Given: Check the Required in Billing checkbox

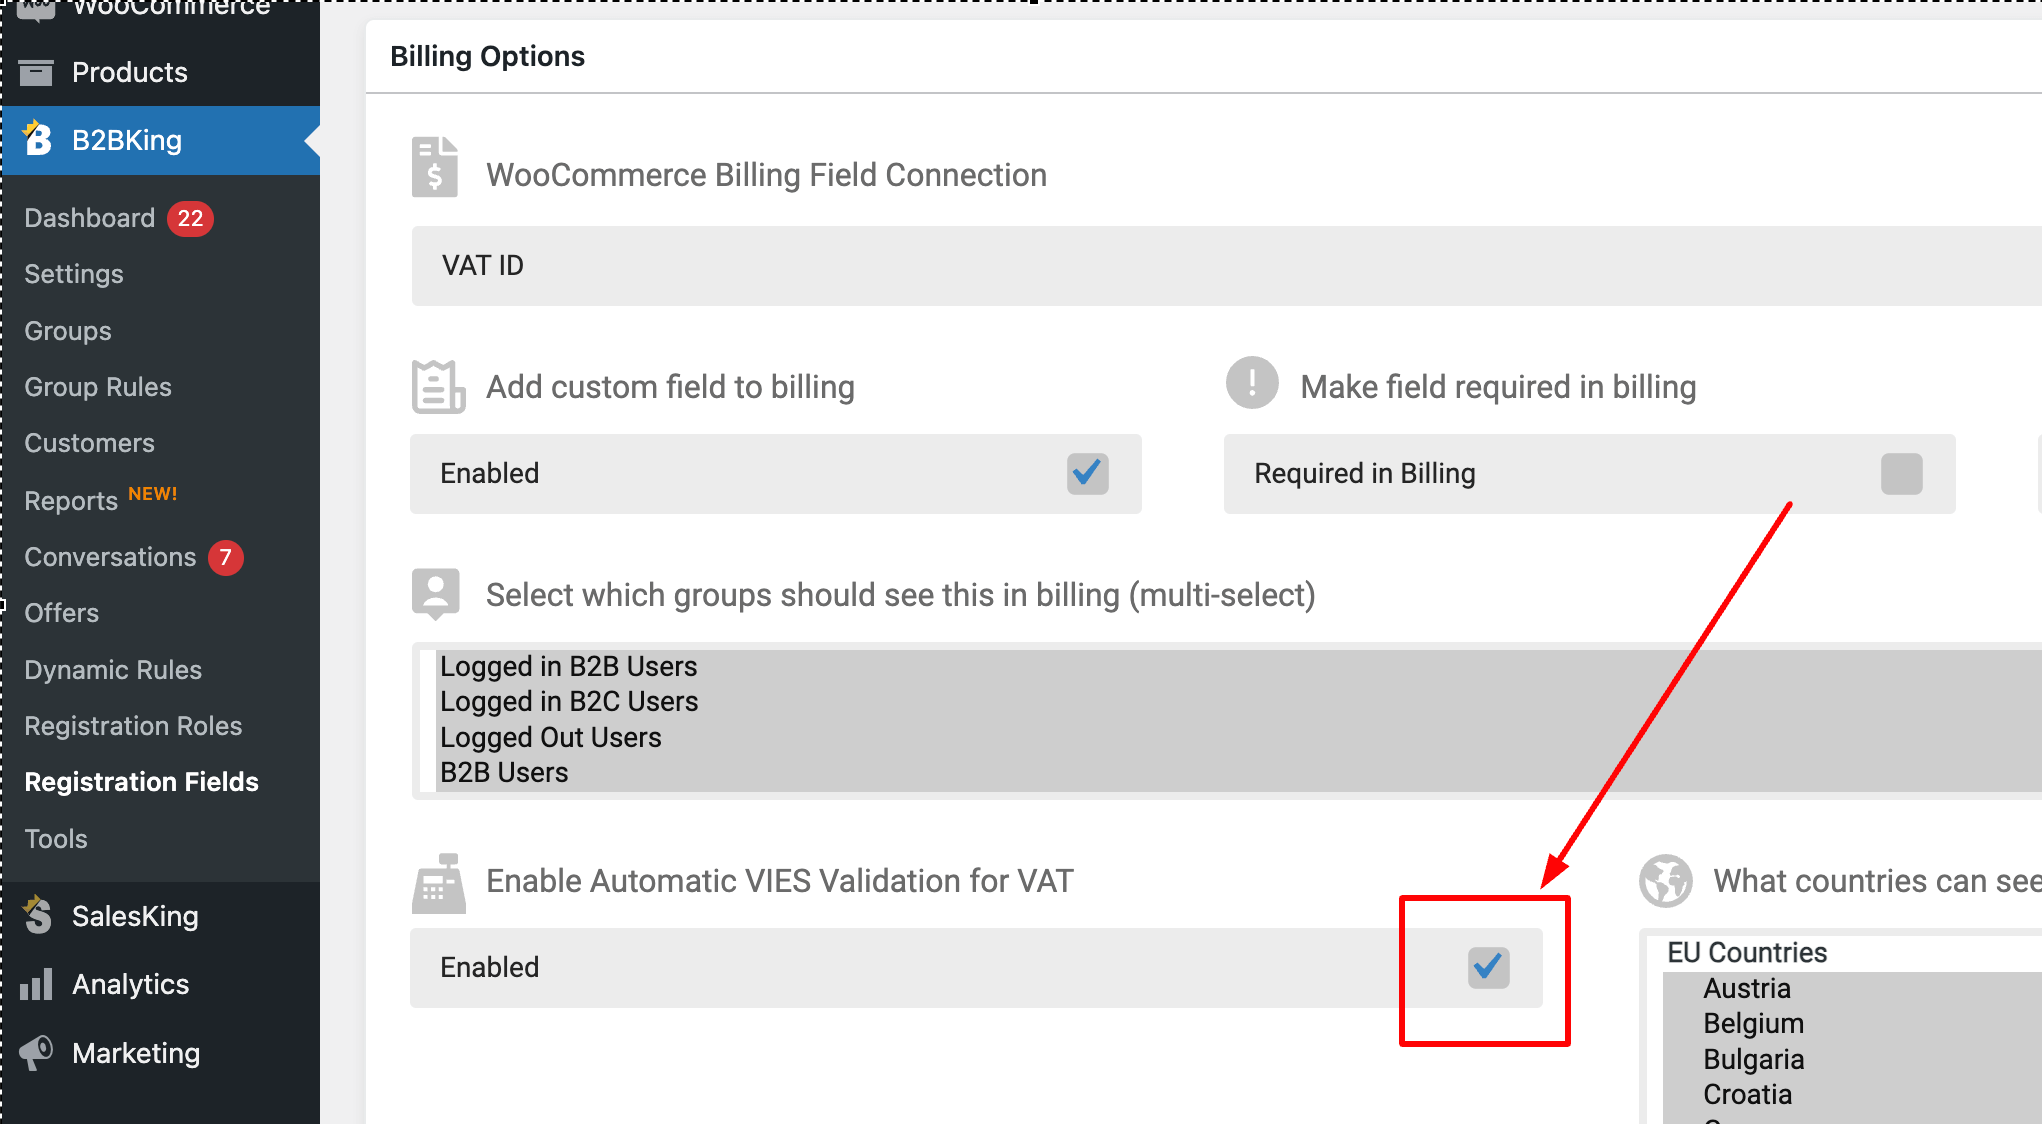Looking at the screenshot, I should (x=1902, y=473).
